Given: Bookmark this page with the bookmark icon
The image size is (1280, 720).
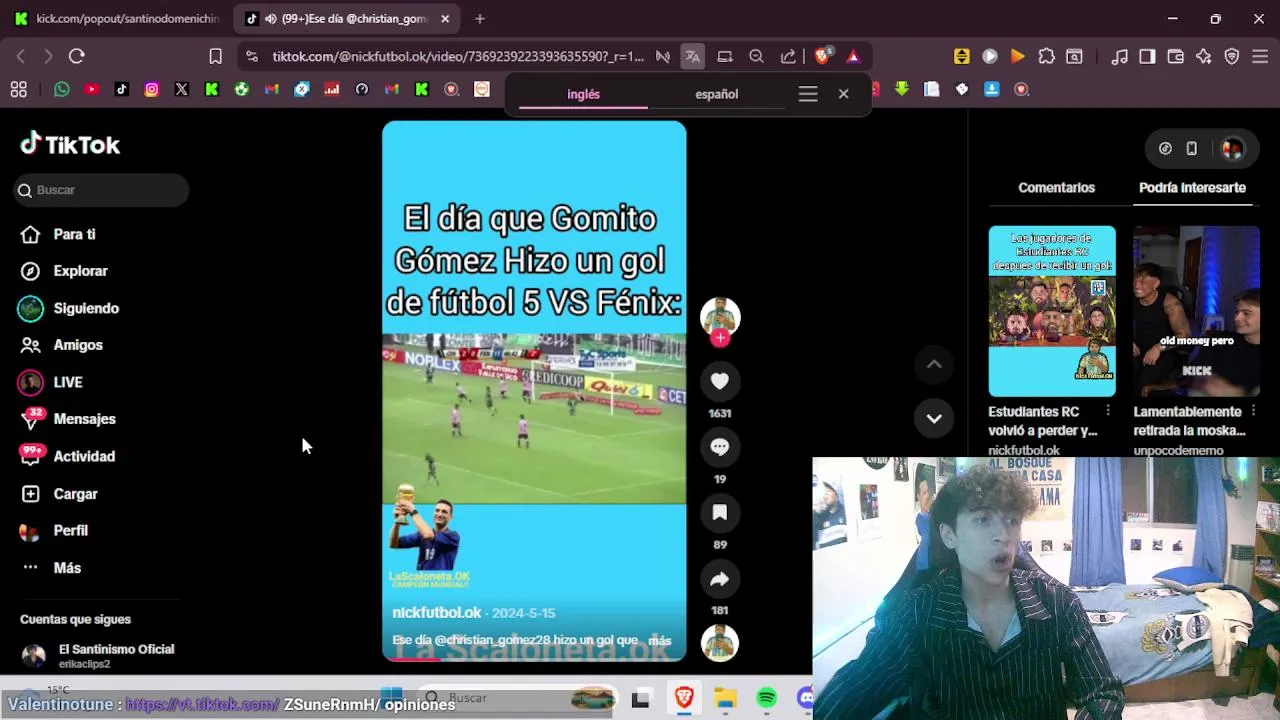Looking at the screenshot, I should tap(215, 56).
